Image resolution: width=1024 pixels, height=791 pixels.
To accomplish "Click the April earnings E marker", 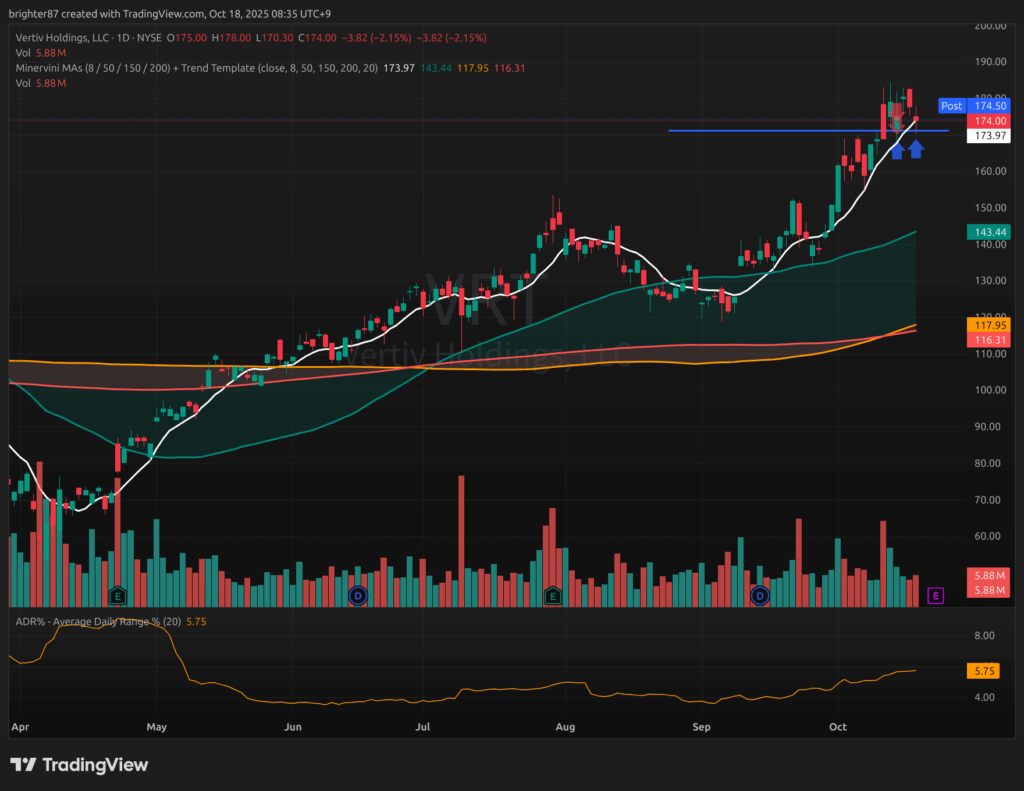I will (118, 596).
